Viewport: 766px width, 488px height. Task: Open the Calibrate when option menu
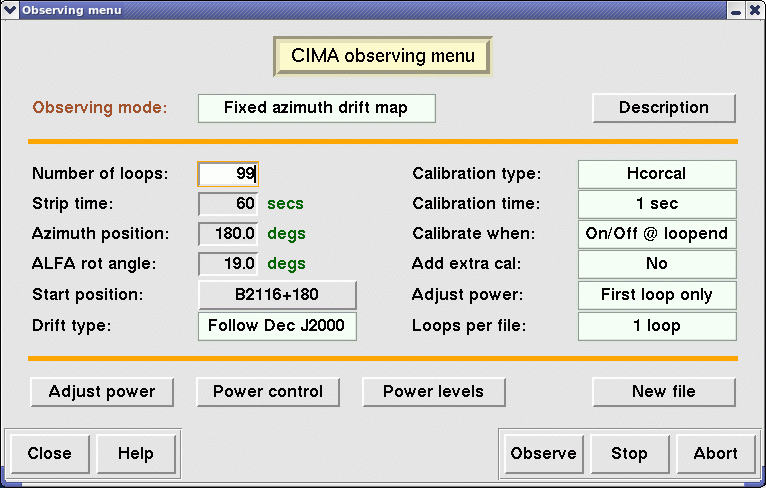click(656, 234)
